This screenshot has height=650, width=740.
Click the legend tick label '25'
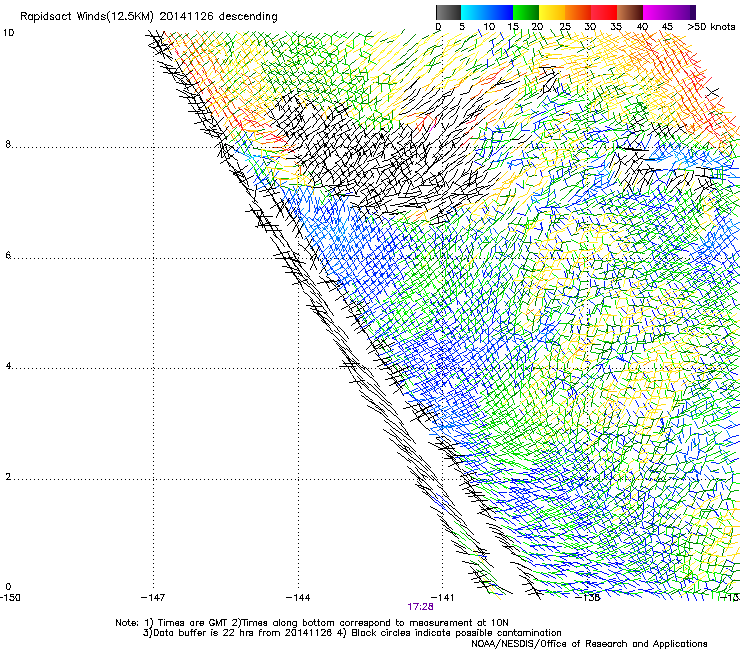point(565,27)
